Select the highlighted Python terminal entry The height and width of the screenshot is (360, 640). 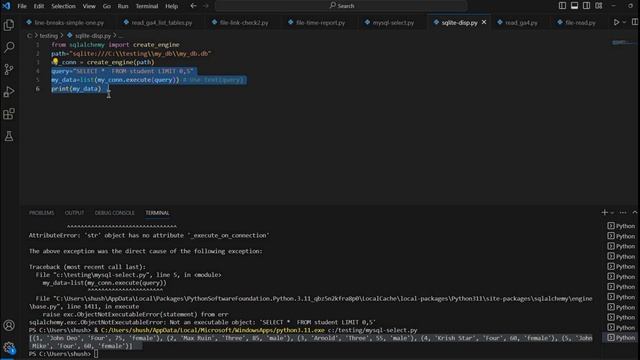pos(621,338)
